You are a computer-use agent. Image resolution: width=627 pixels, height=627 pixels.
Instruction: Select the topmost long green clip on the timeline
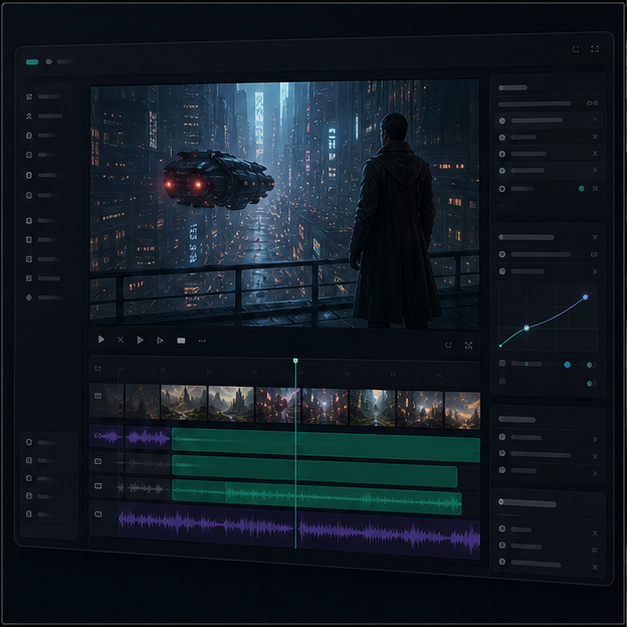pyautogui.click(x=326, y=445)
